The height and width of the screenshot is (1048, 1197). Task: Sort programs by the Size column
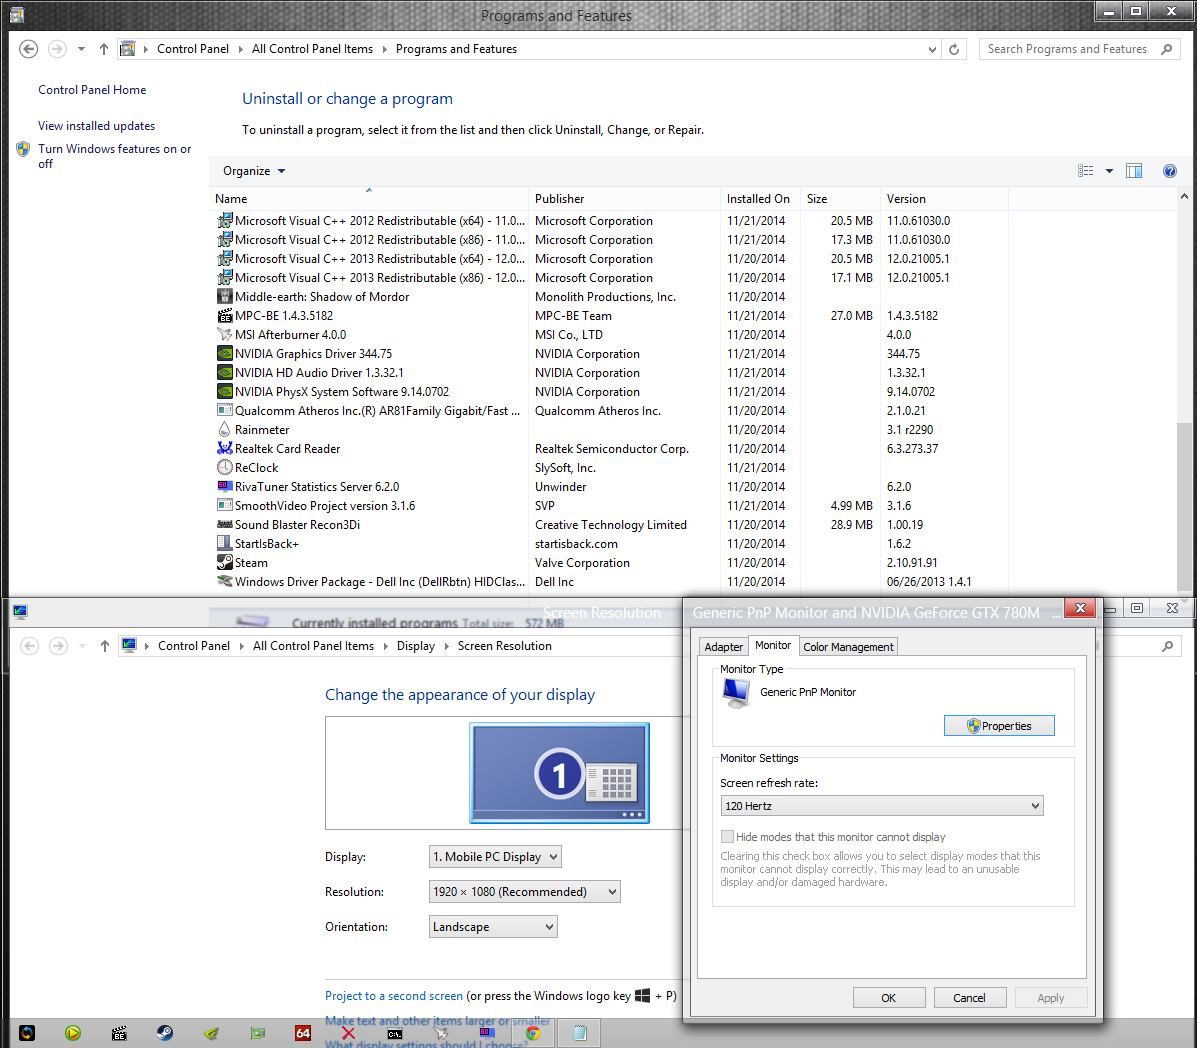(840, 198)
